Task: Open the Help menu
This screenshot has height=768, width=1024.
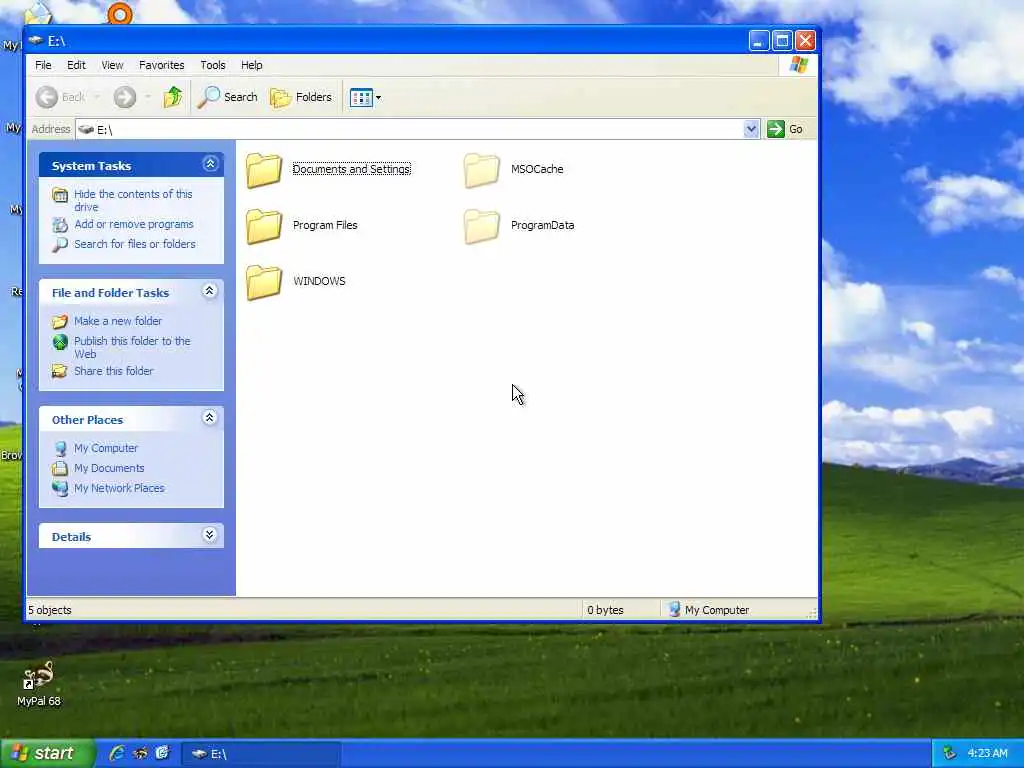Action: tap(251, 65)
